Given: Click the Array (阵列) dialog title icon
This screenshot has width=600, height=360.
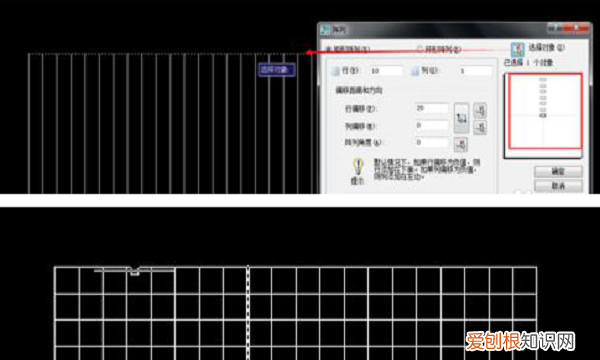Looking at the screenshot, I should [x=326, y=30].
